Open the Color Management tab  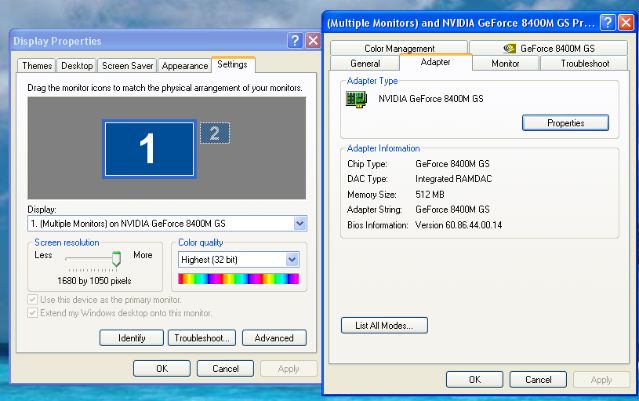coord(399,48)
